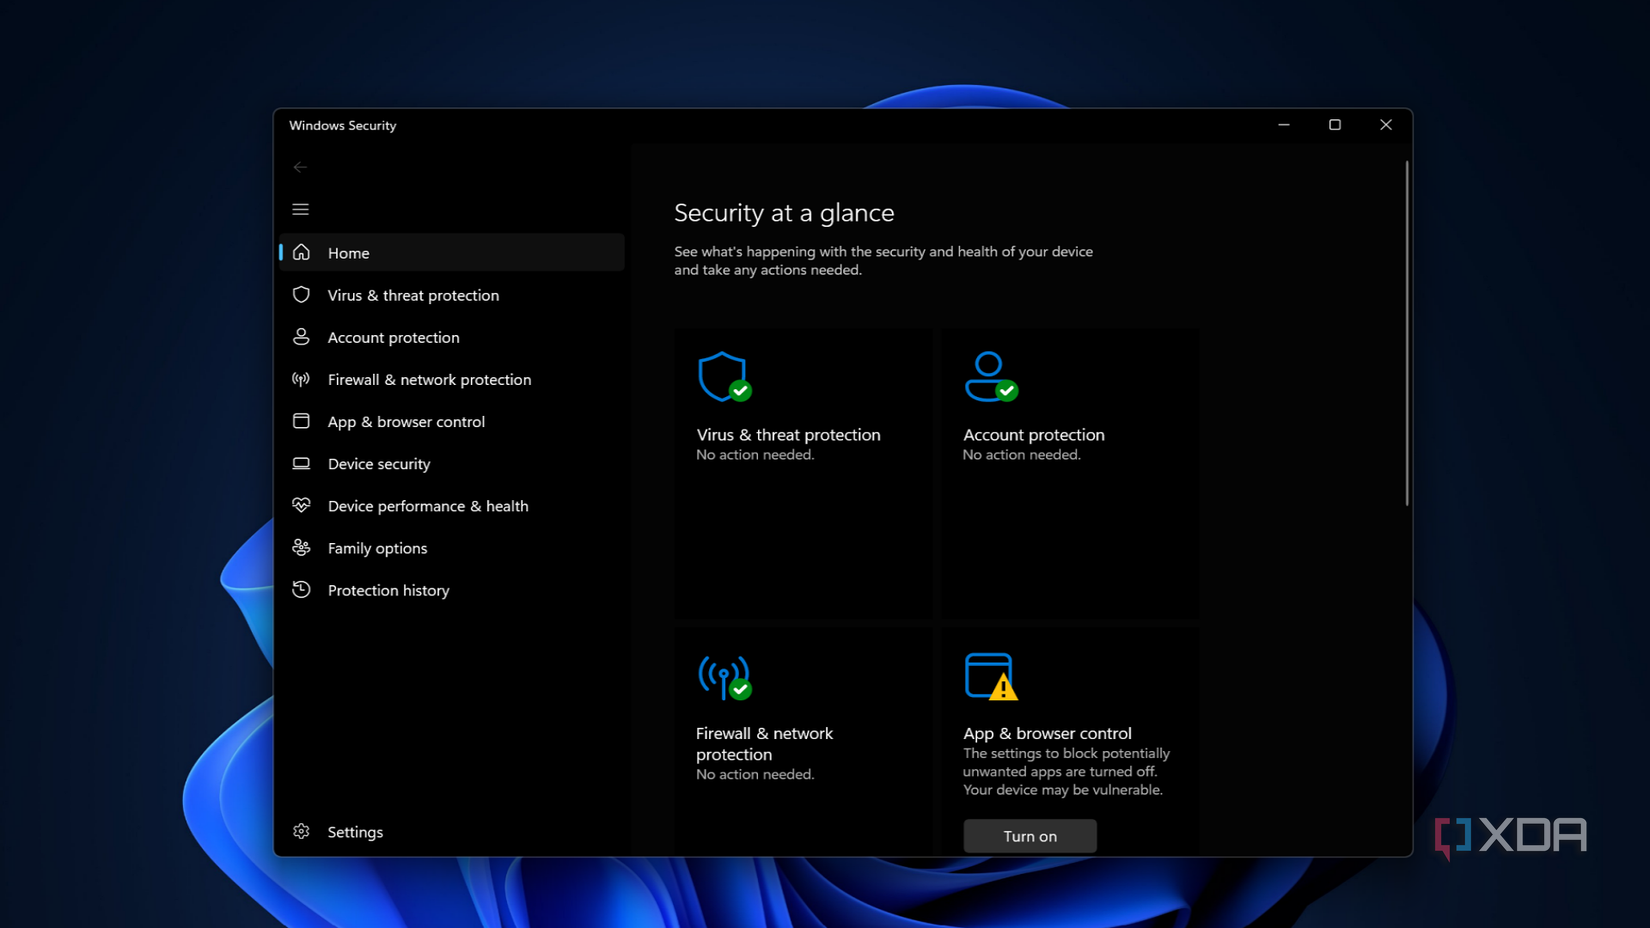The width and height of the screenshot is (1650, 928).
Task: Go to Firewall & network protection in sidebar
Action: pyautogui.click(x=452, y=379)
